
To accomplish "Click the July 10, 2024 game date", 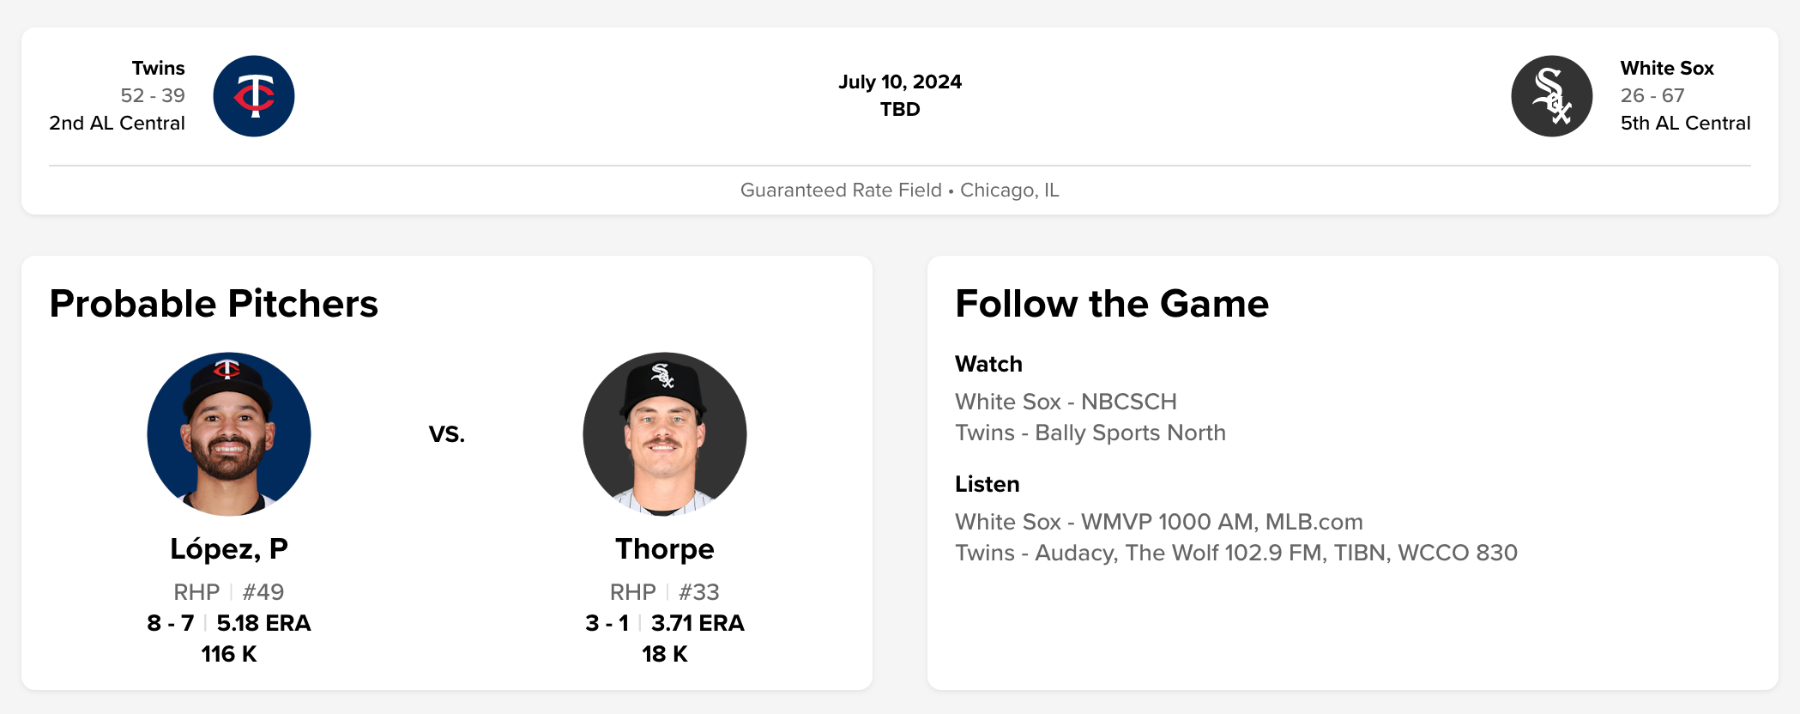I will 900,82.
